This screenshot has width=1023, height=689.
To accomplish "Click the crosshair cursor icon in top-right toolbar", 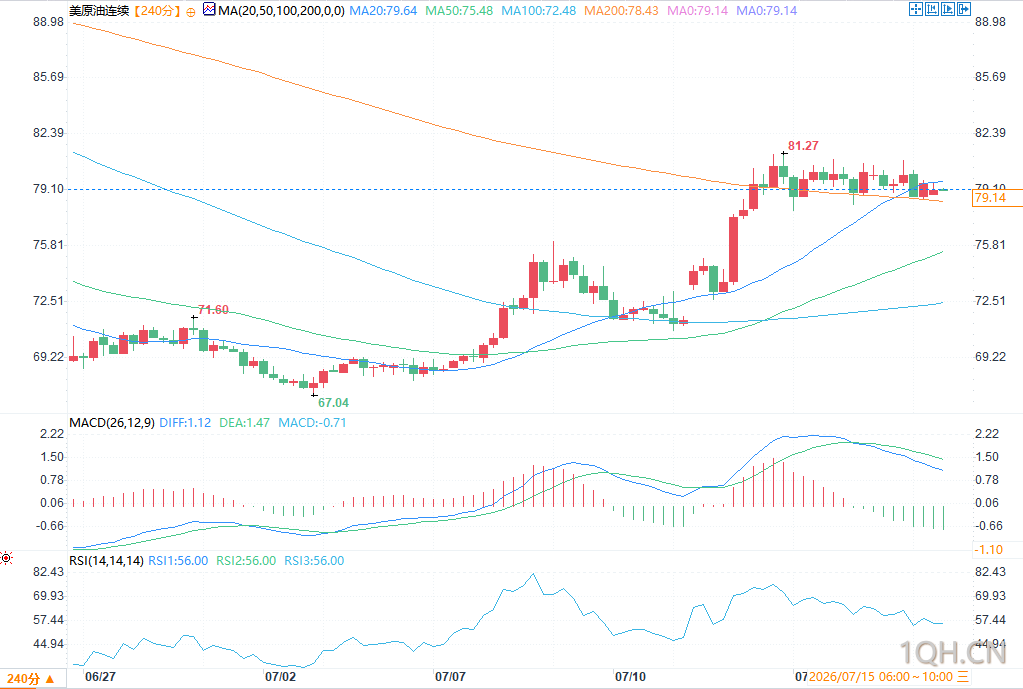I will pyautogui.click(x=916, y=9).
